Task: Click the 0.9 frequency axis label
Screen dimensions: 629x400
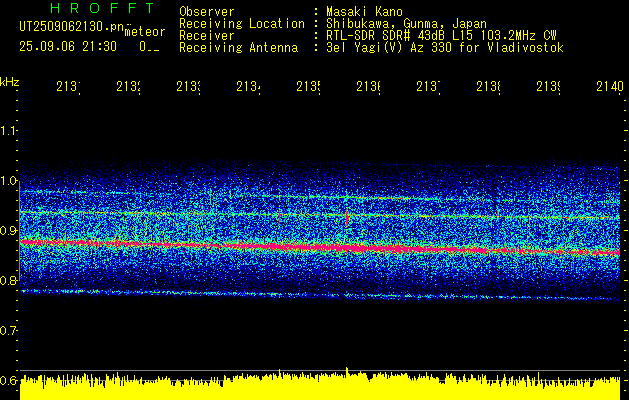Action: [8, 231]
